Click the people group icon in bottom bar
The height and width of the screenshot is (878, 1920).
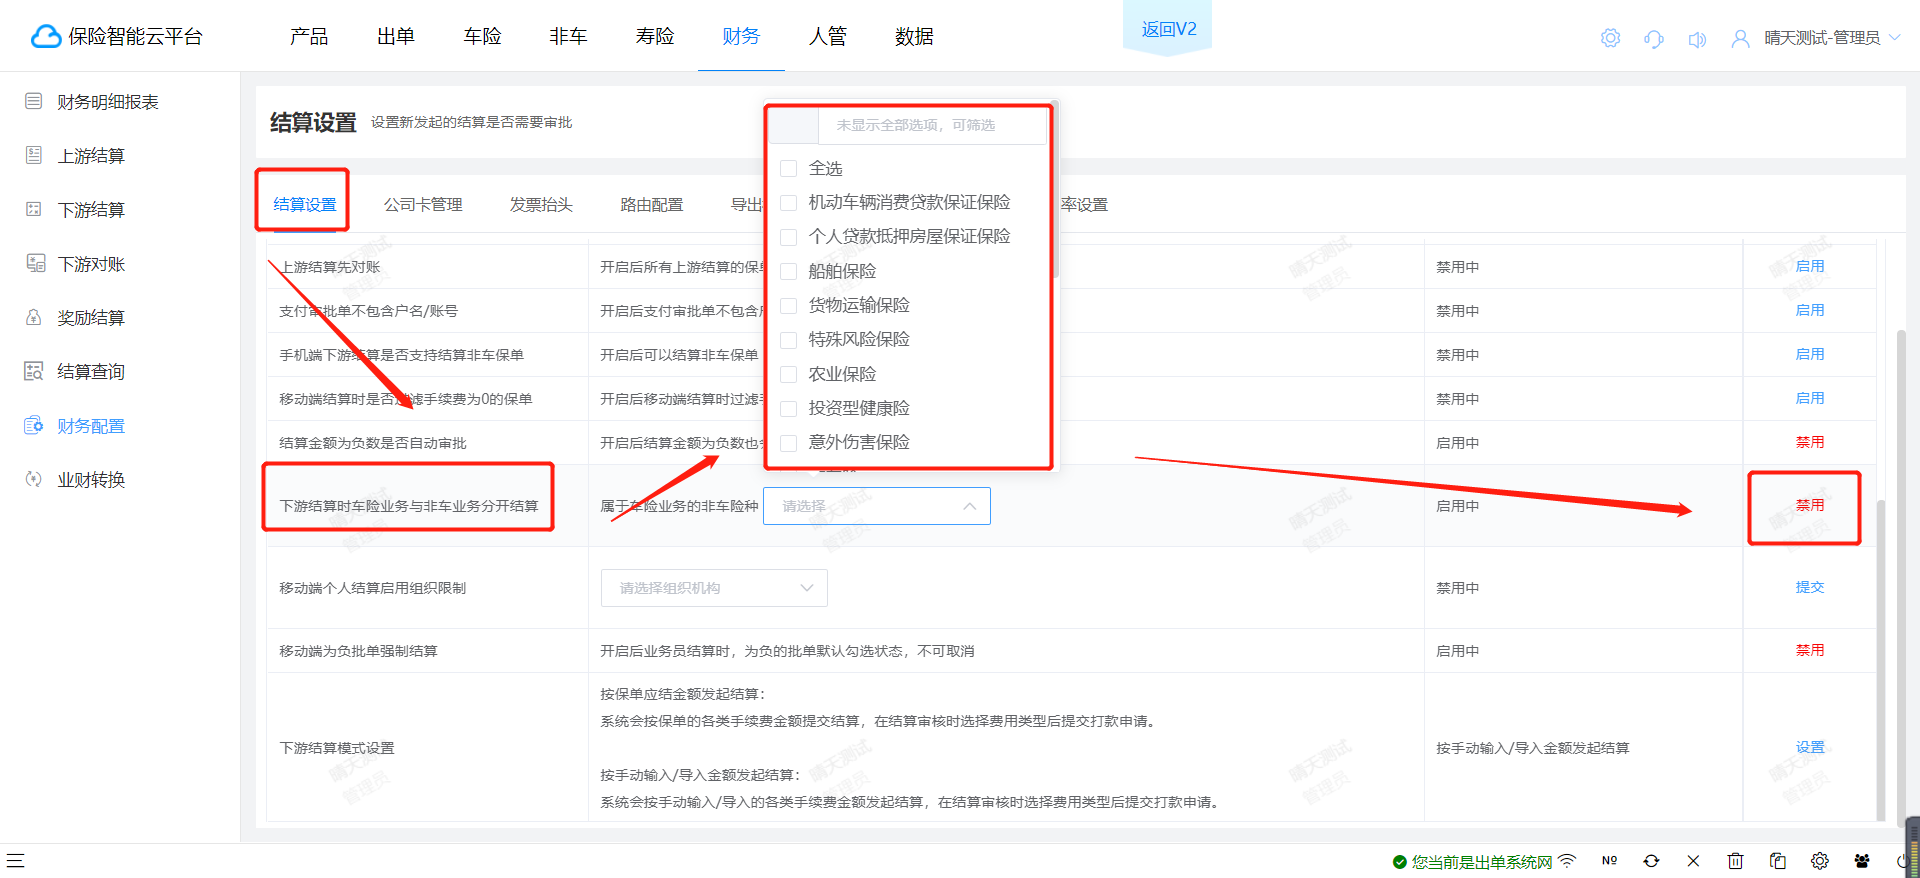click(1861, 861)
